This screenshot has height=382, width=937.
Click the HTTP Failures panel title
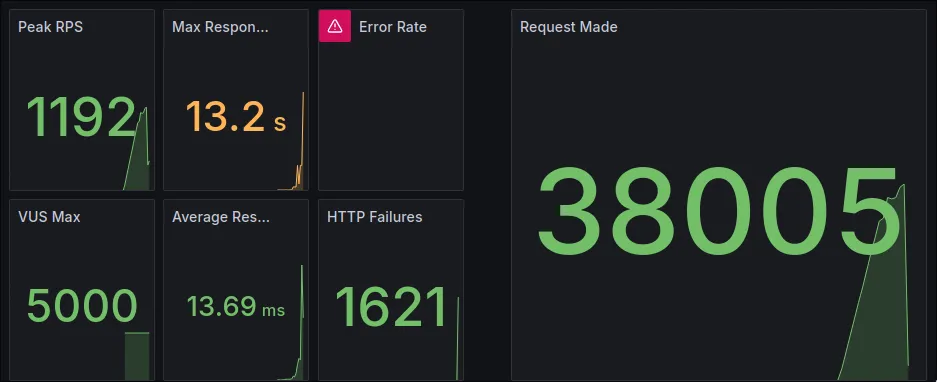[x=375, y=217]
